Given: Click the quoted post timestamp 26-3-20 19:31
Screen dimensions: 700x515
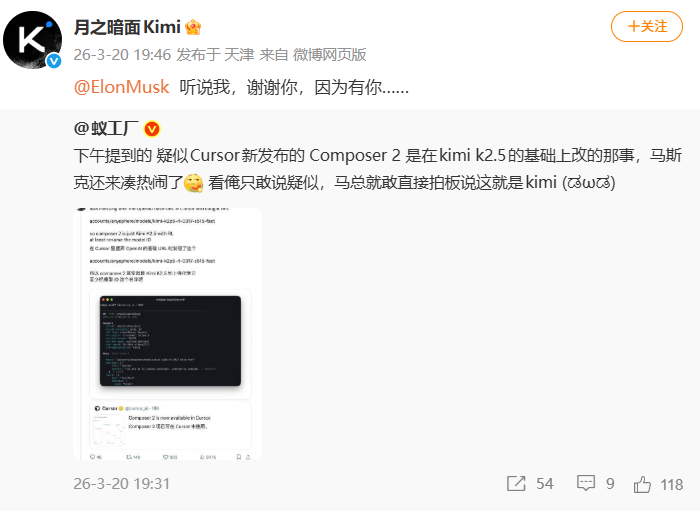Looking at the screenshot, I should tap(122, 484).
